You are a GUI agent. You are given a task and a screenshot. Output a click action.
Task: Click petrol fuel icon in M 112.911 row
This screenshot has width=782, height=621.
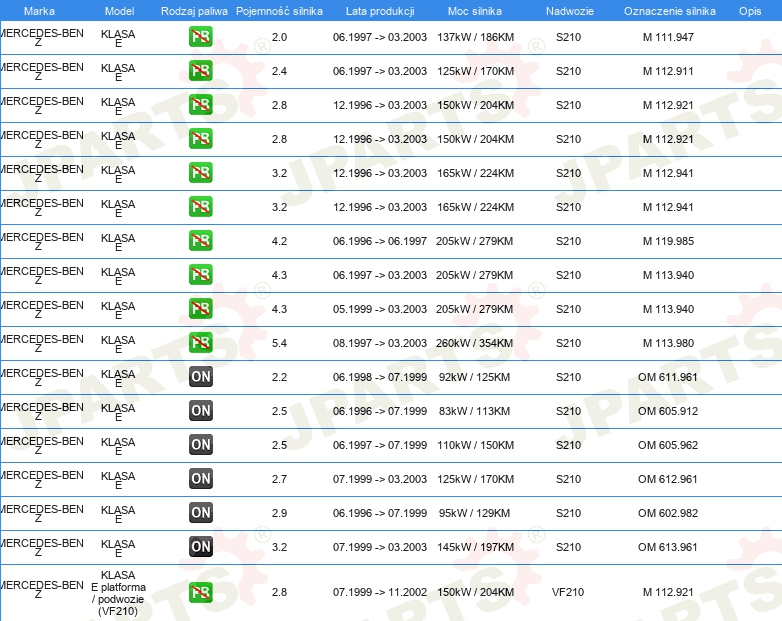tap(200, 71)
